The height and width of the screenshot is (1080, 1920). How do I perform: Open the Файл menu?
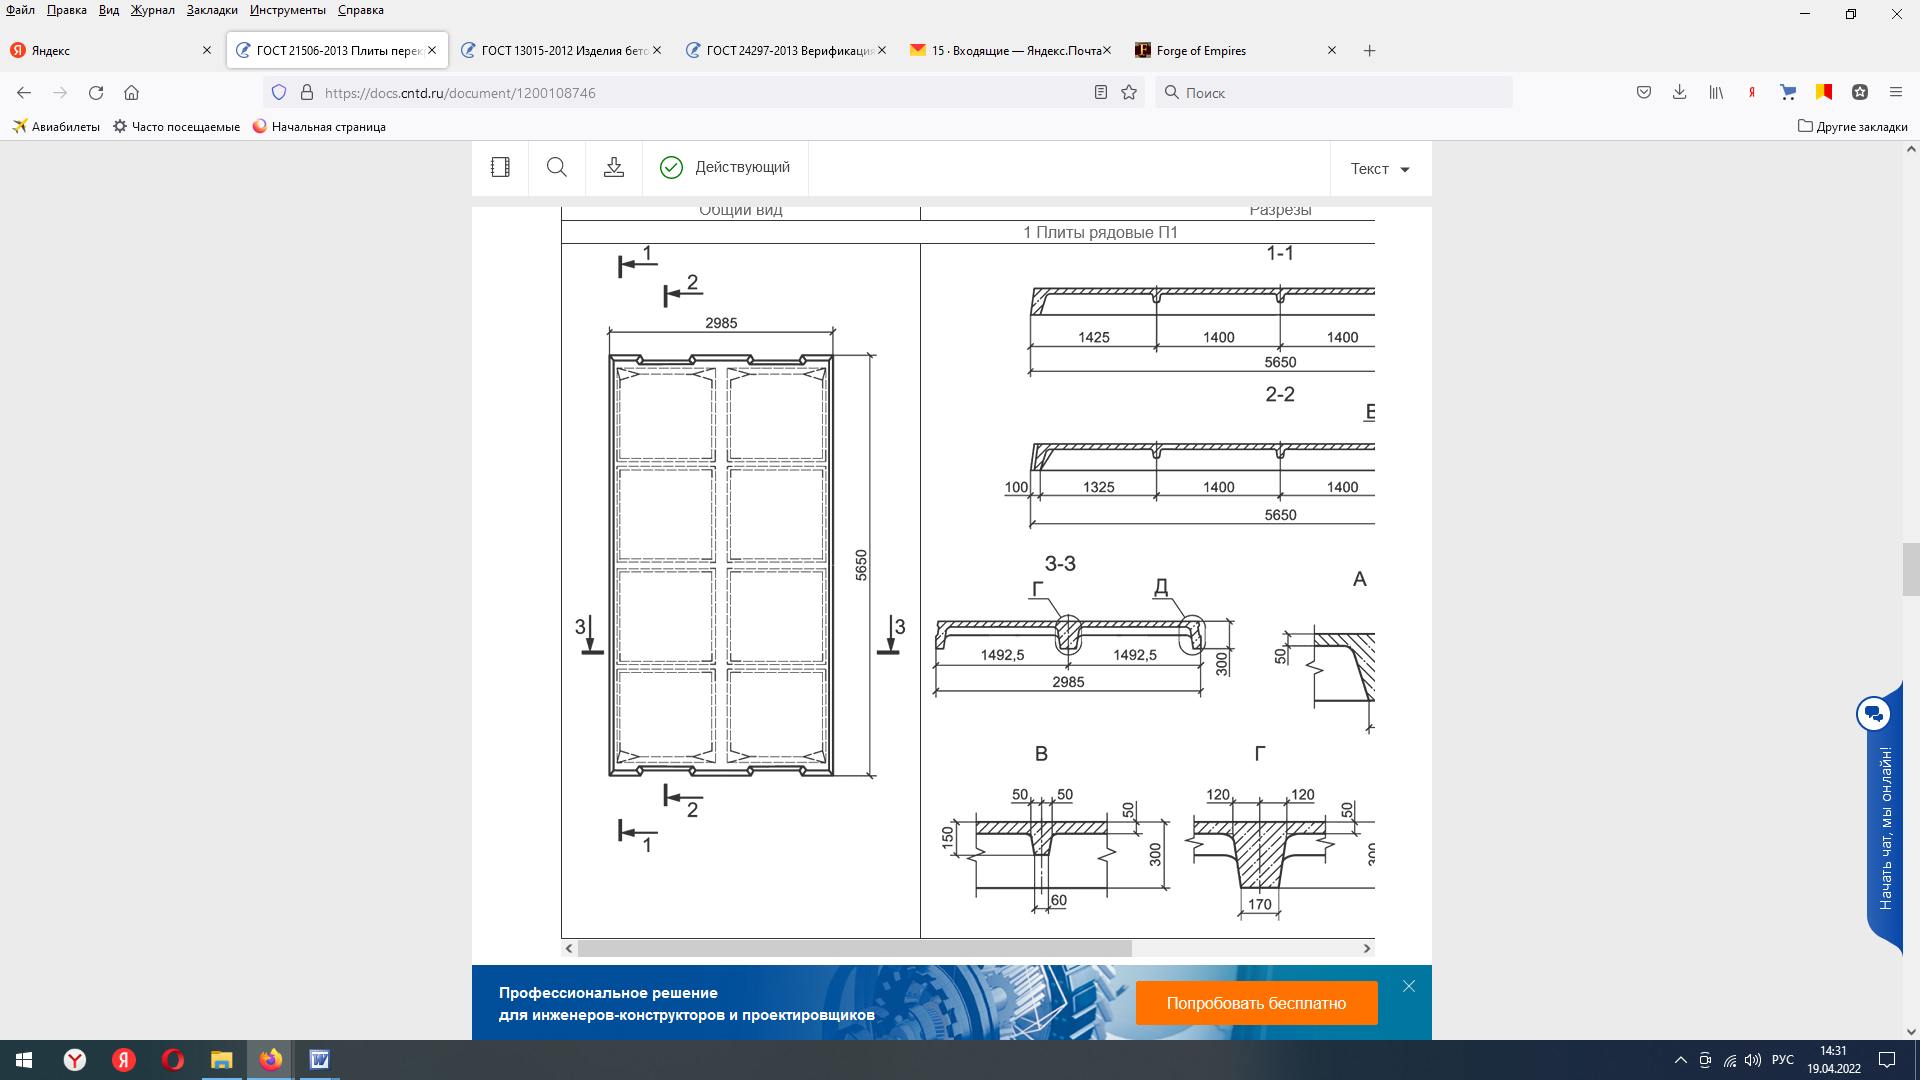[x=21, y=10]
